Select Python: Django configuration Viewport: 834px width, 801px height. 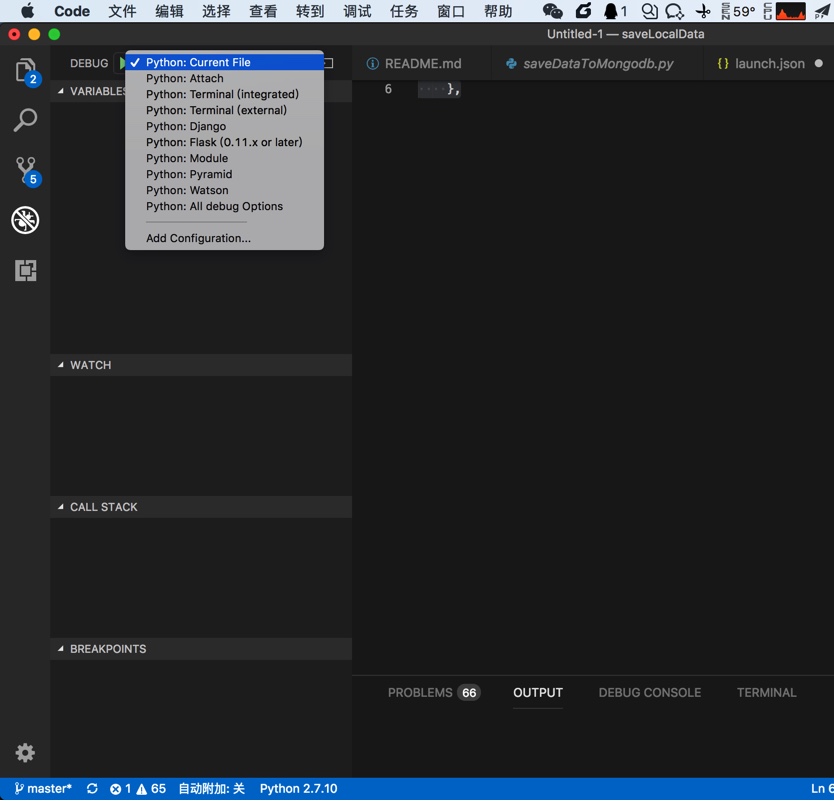(x=224, y=126)
